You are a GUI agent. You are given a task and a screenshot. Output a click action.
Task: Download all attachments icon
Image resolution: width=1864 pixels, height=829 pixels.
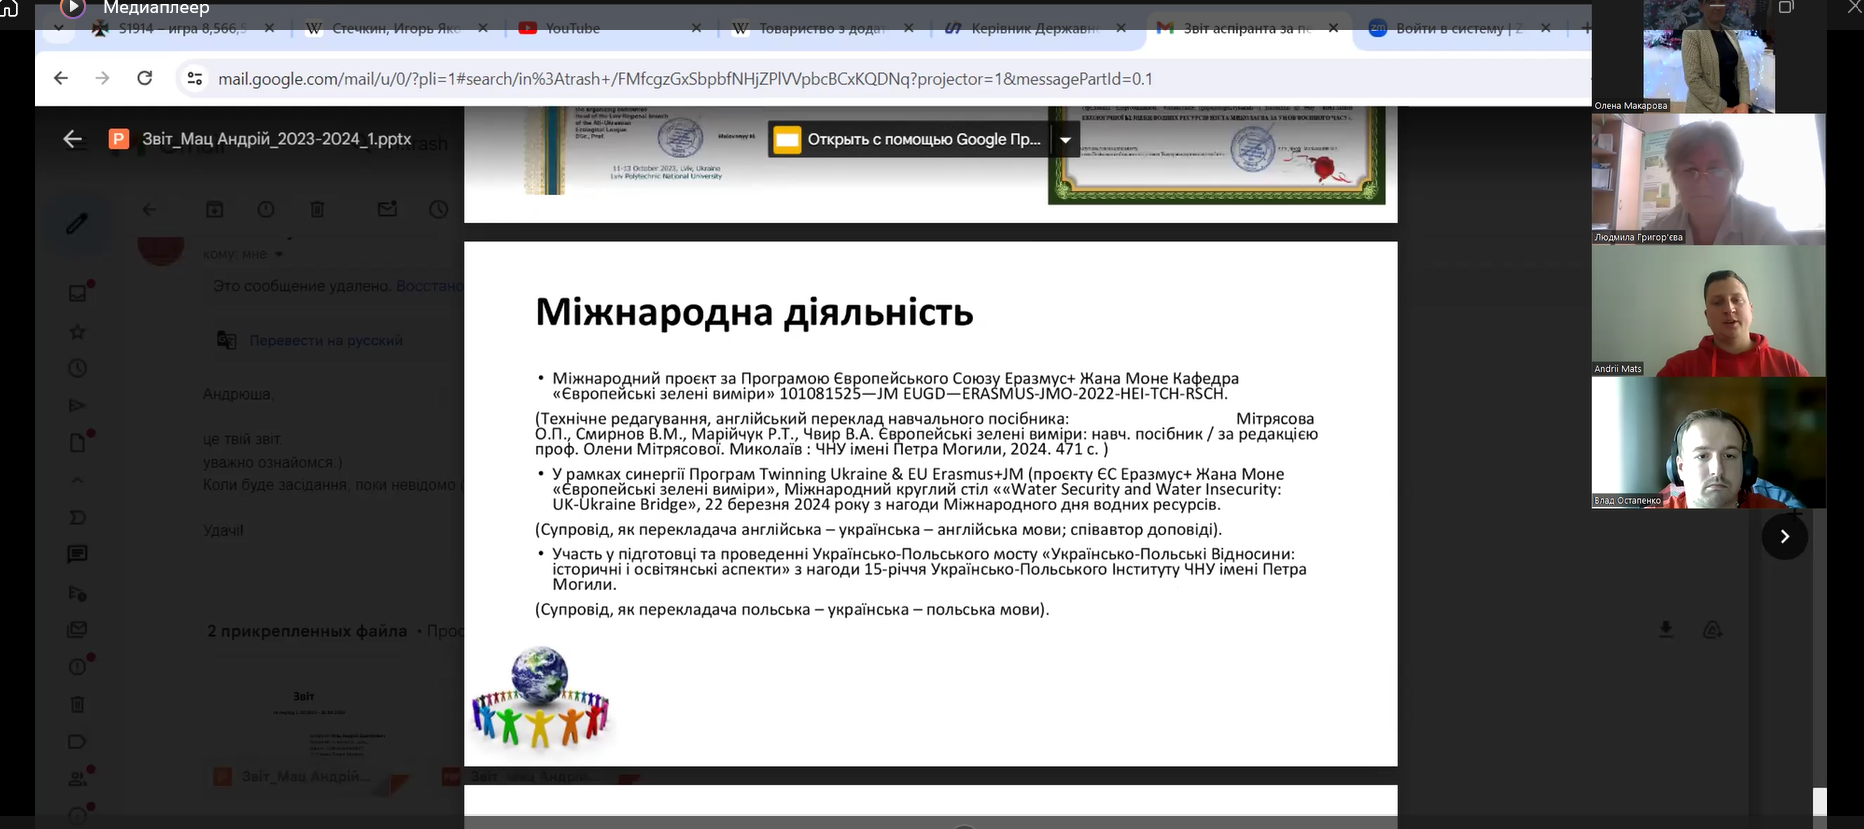pos(1666,629)
